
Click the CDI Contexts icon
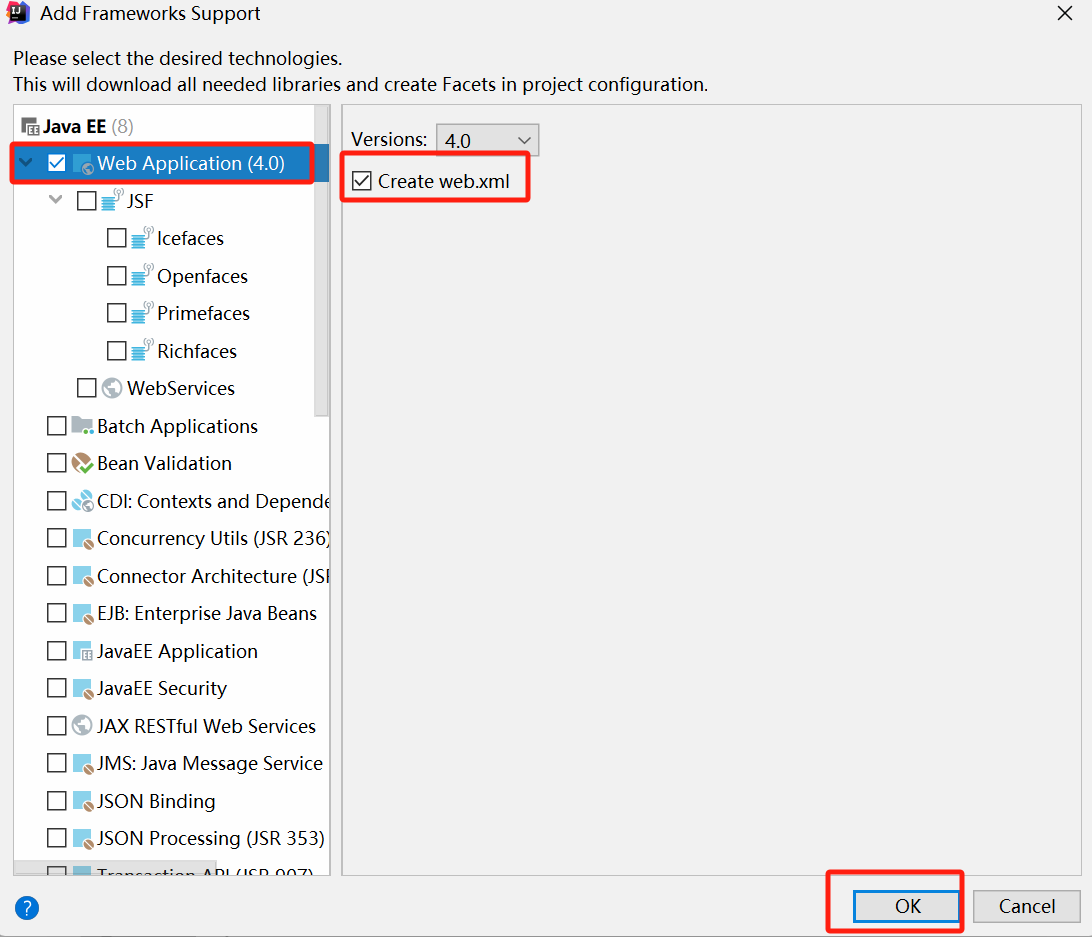click(x=82, y=500)
